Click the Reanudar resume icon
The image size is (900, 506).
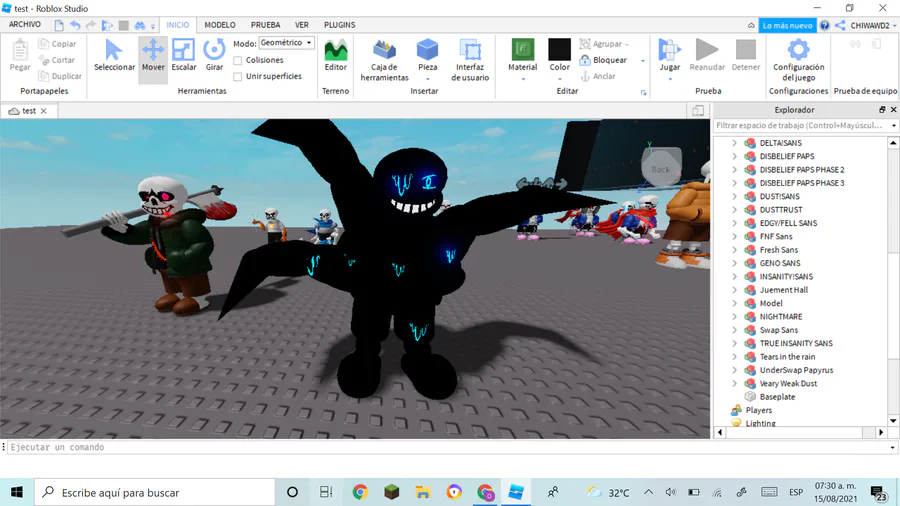pos(707,50)
